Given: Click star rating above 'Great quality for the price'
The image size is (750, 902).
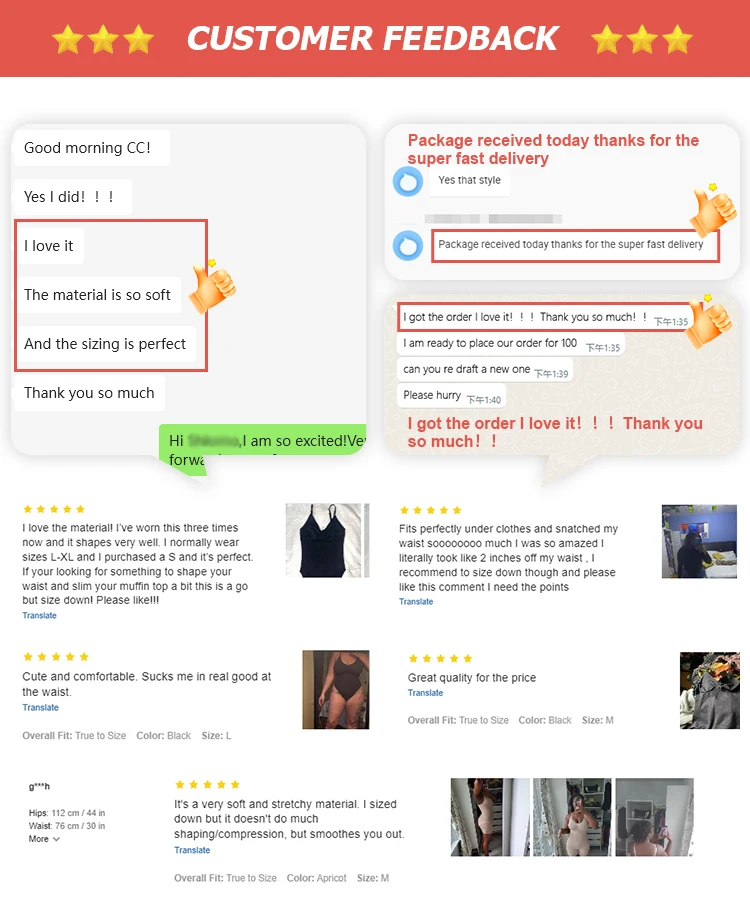Looking at the screenshot, I should coord(440,658).
